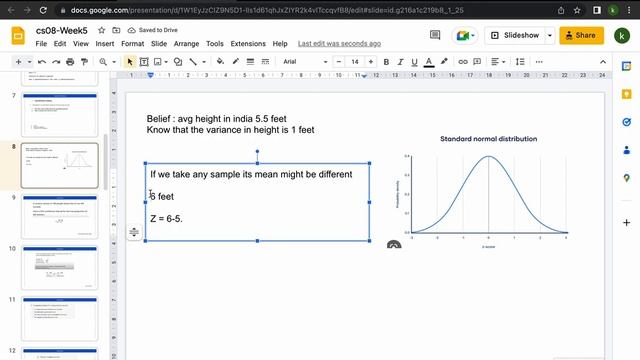Open zoom level dropdown arrow
This screenshot has width=640, height=360.
(x=114, y=62)
